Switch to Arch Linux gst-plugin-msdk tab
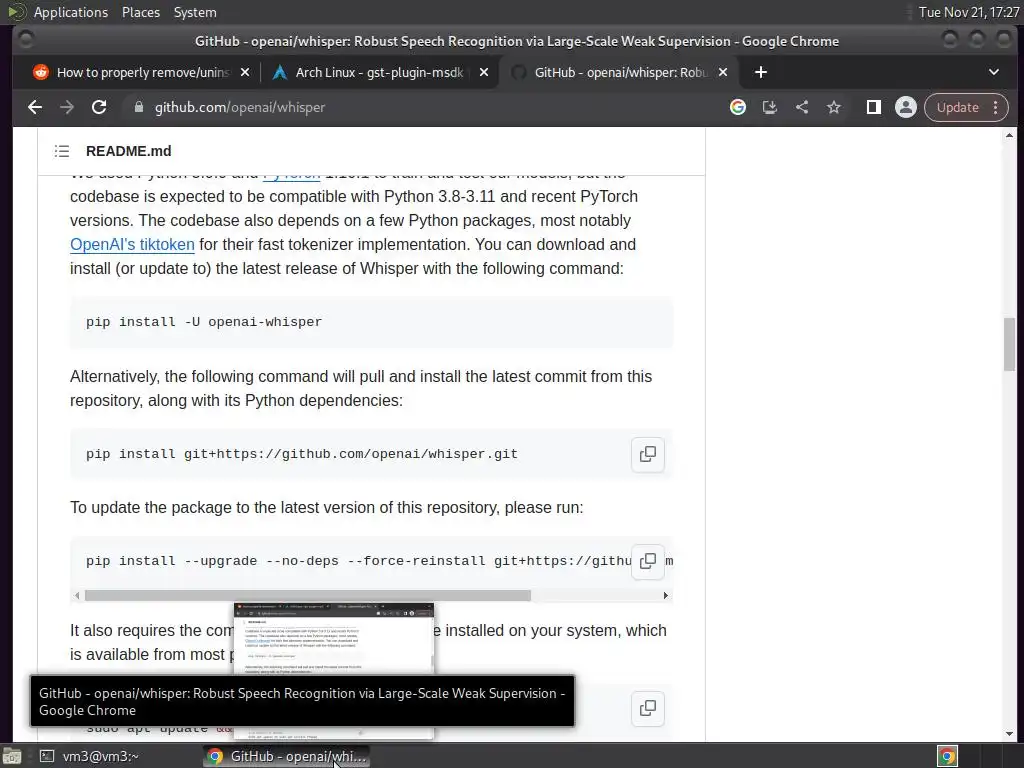The width and height of the screenshot is (1024, 768). [379, 72]
